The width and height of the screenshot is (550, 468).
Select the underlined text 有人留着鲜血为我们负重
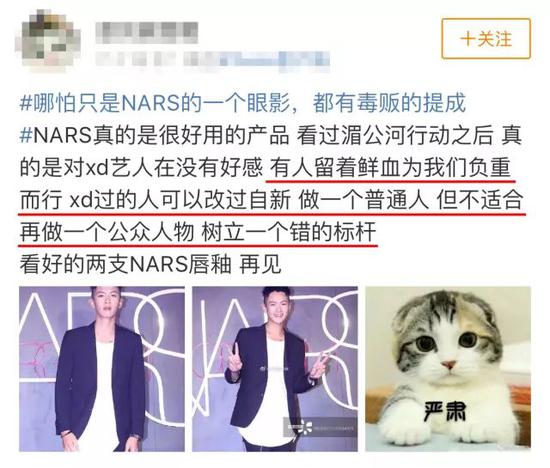(390, 167)
